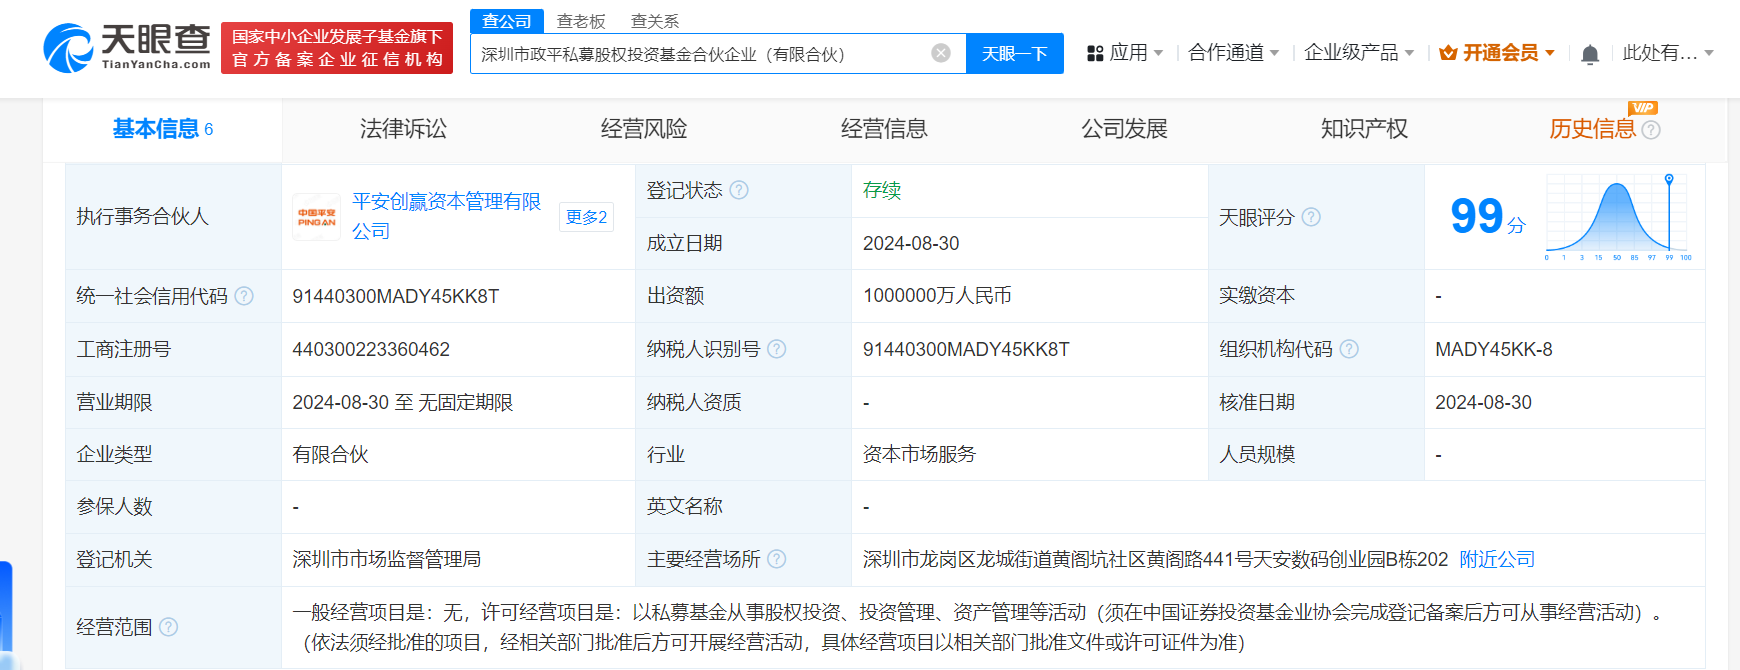Viewport: 1740px width, 670px height.
Task: Switch to the 经营信息 tab
Action: click(884, 129)
